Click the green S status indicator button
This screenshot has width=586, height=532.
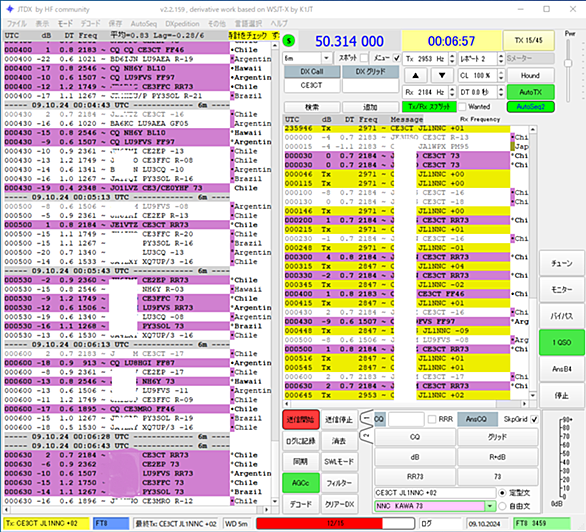tap(289, 40)
